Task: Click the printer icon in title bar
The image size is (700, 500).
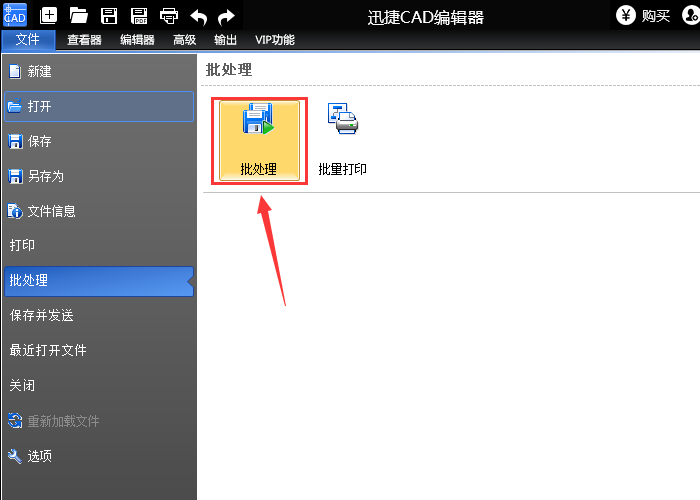Action: (169, 15)
